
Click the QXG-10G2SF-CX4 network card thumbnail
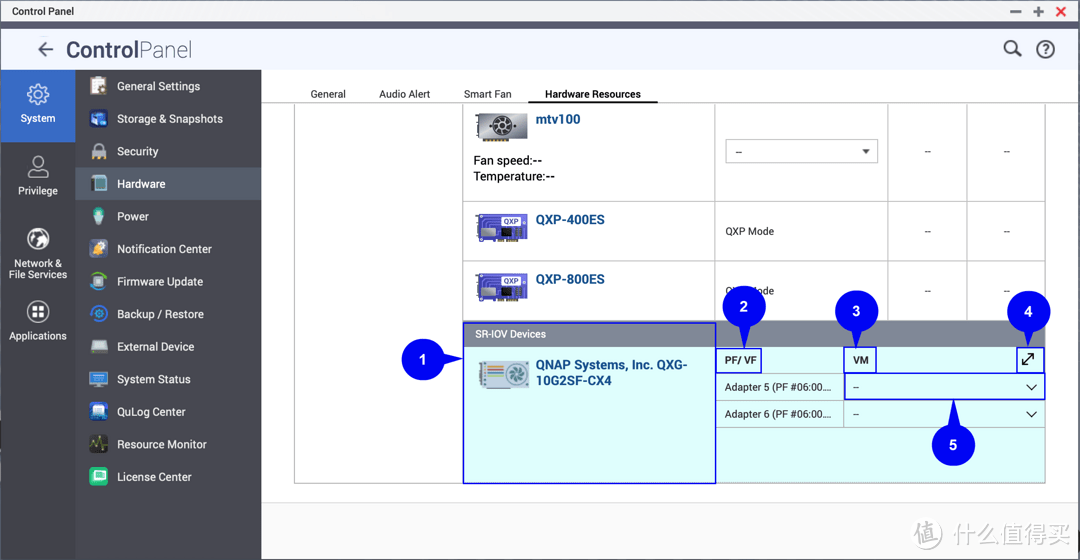504,375
